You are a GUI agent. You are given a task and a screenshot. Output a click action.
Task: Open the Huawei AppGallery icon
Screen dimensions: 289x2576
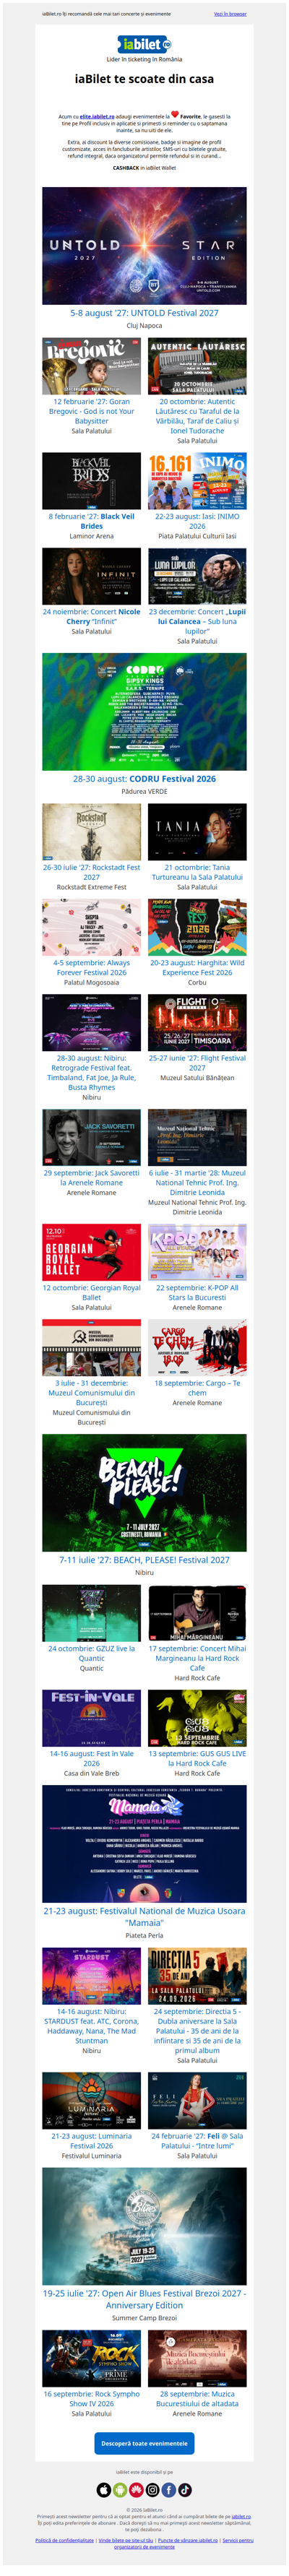click(136, 2490)
